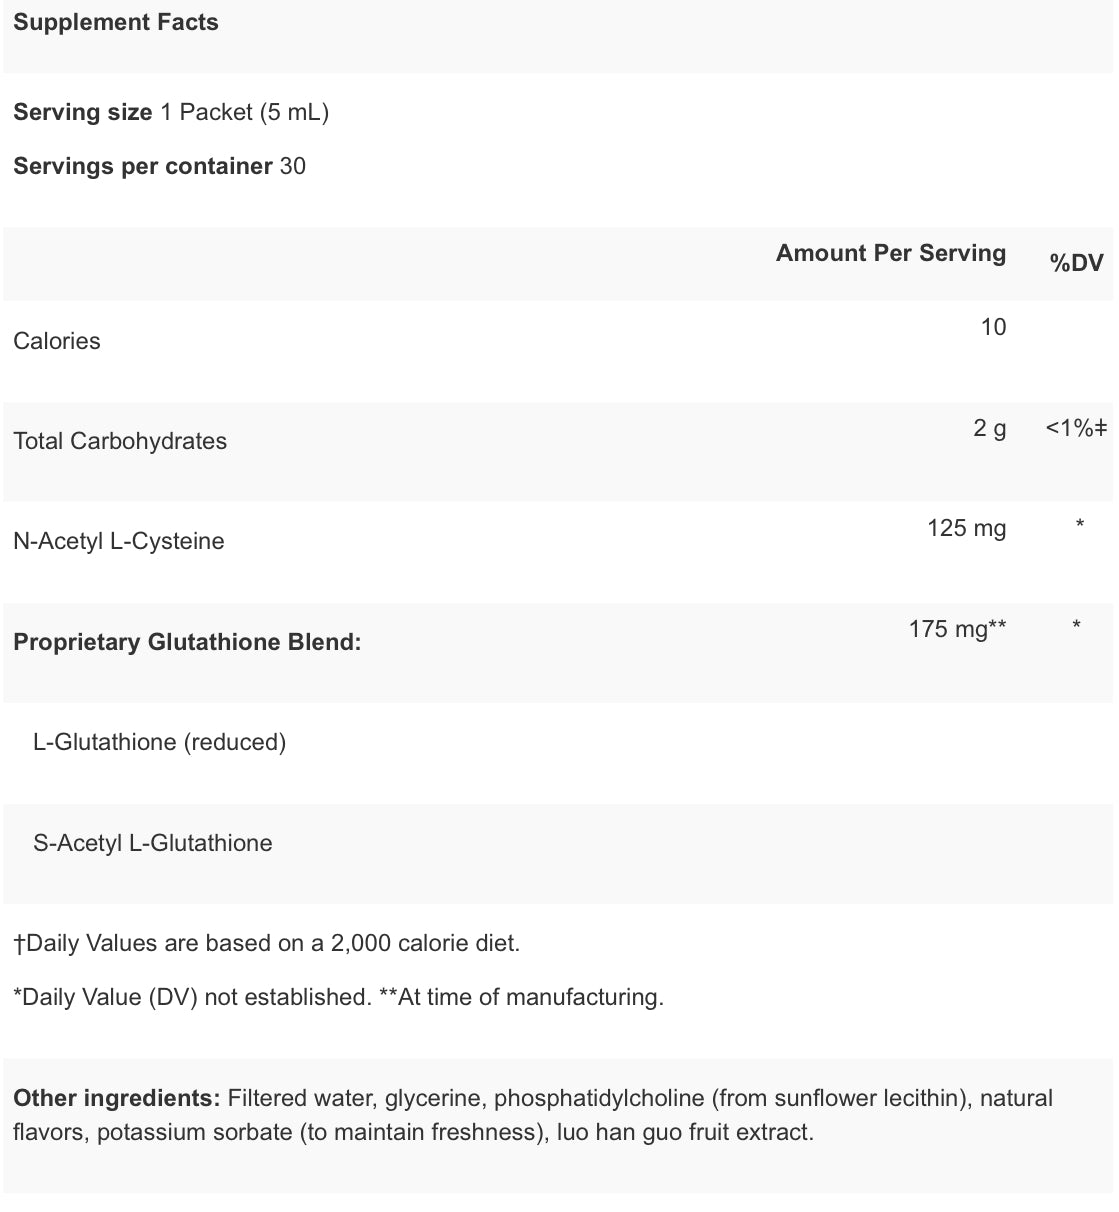Select the Calories row label
Viewport: 1119px width, 1212px height.
click(57, 341)
